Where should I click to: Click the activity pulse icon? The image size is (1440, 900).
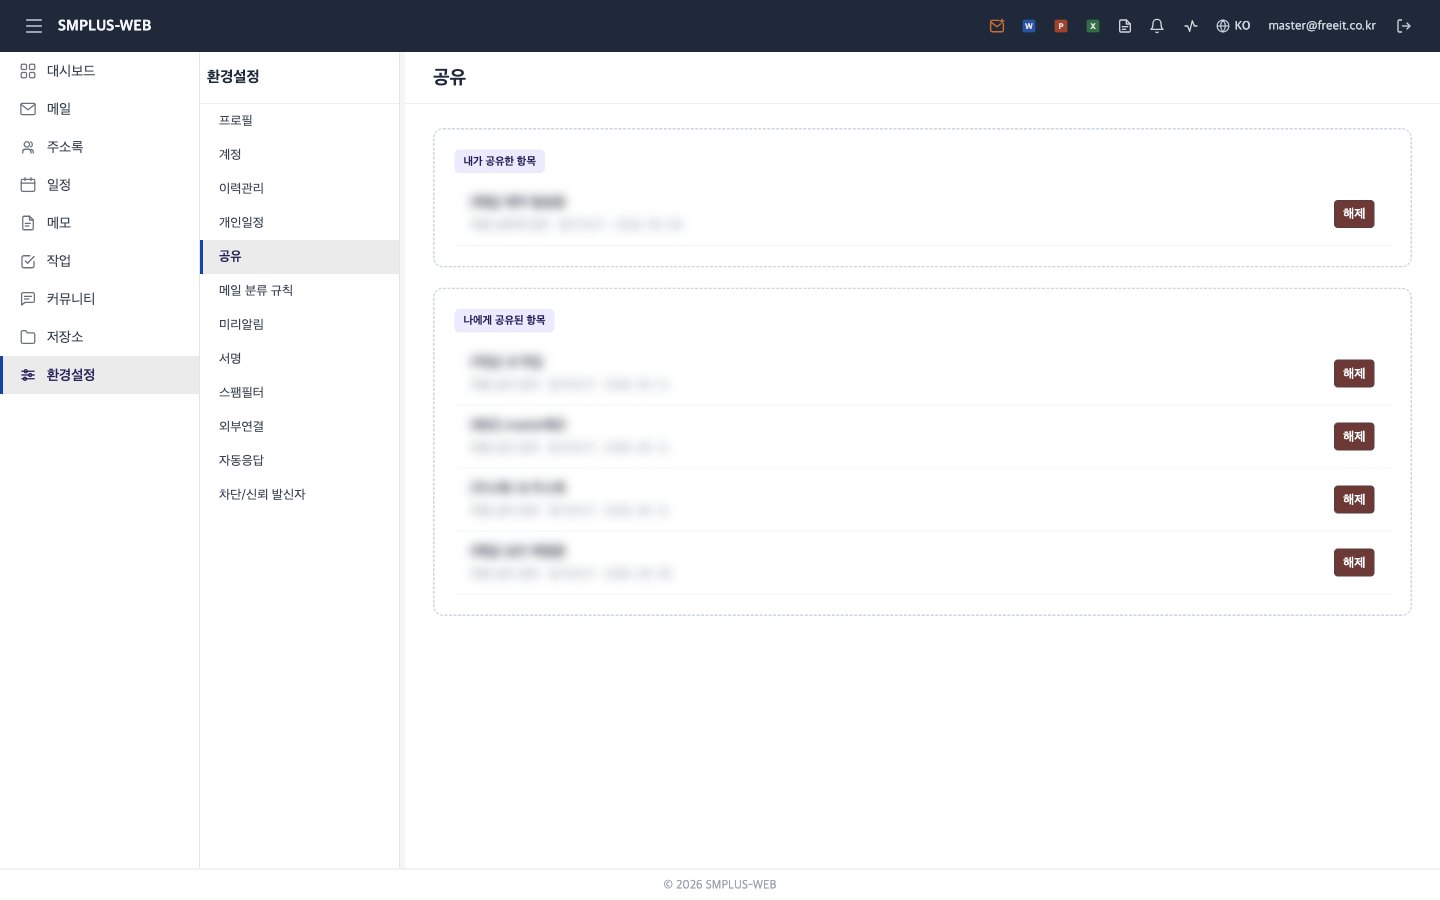[x=1190, y=26]
